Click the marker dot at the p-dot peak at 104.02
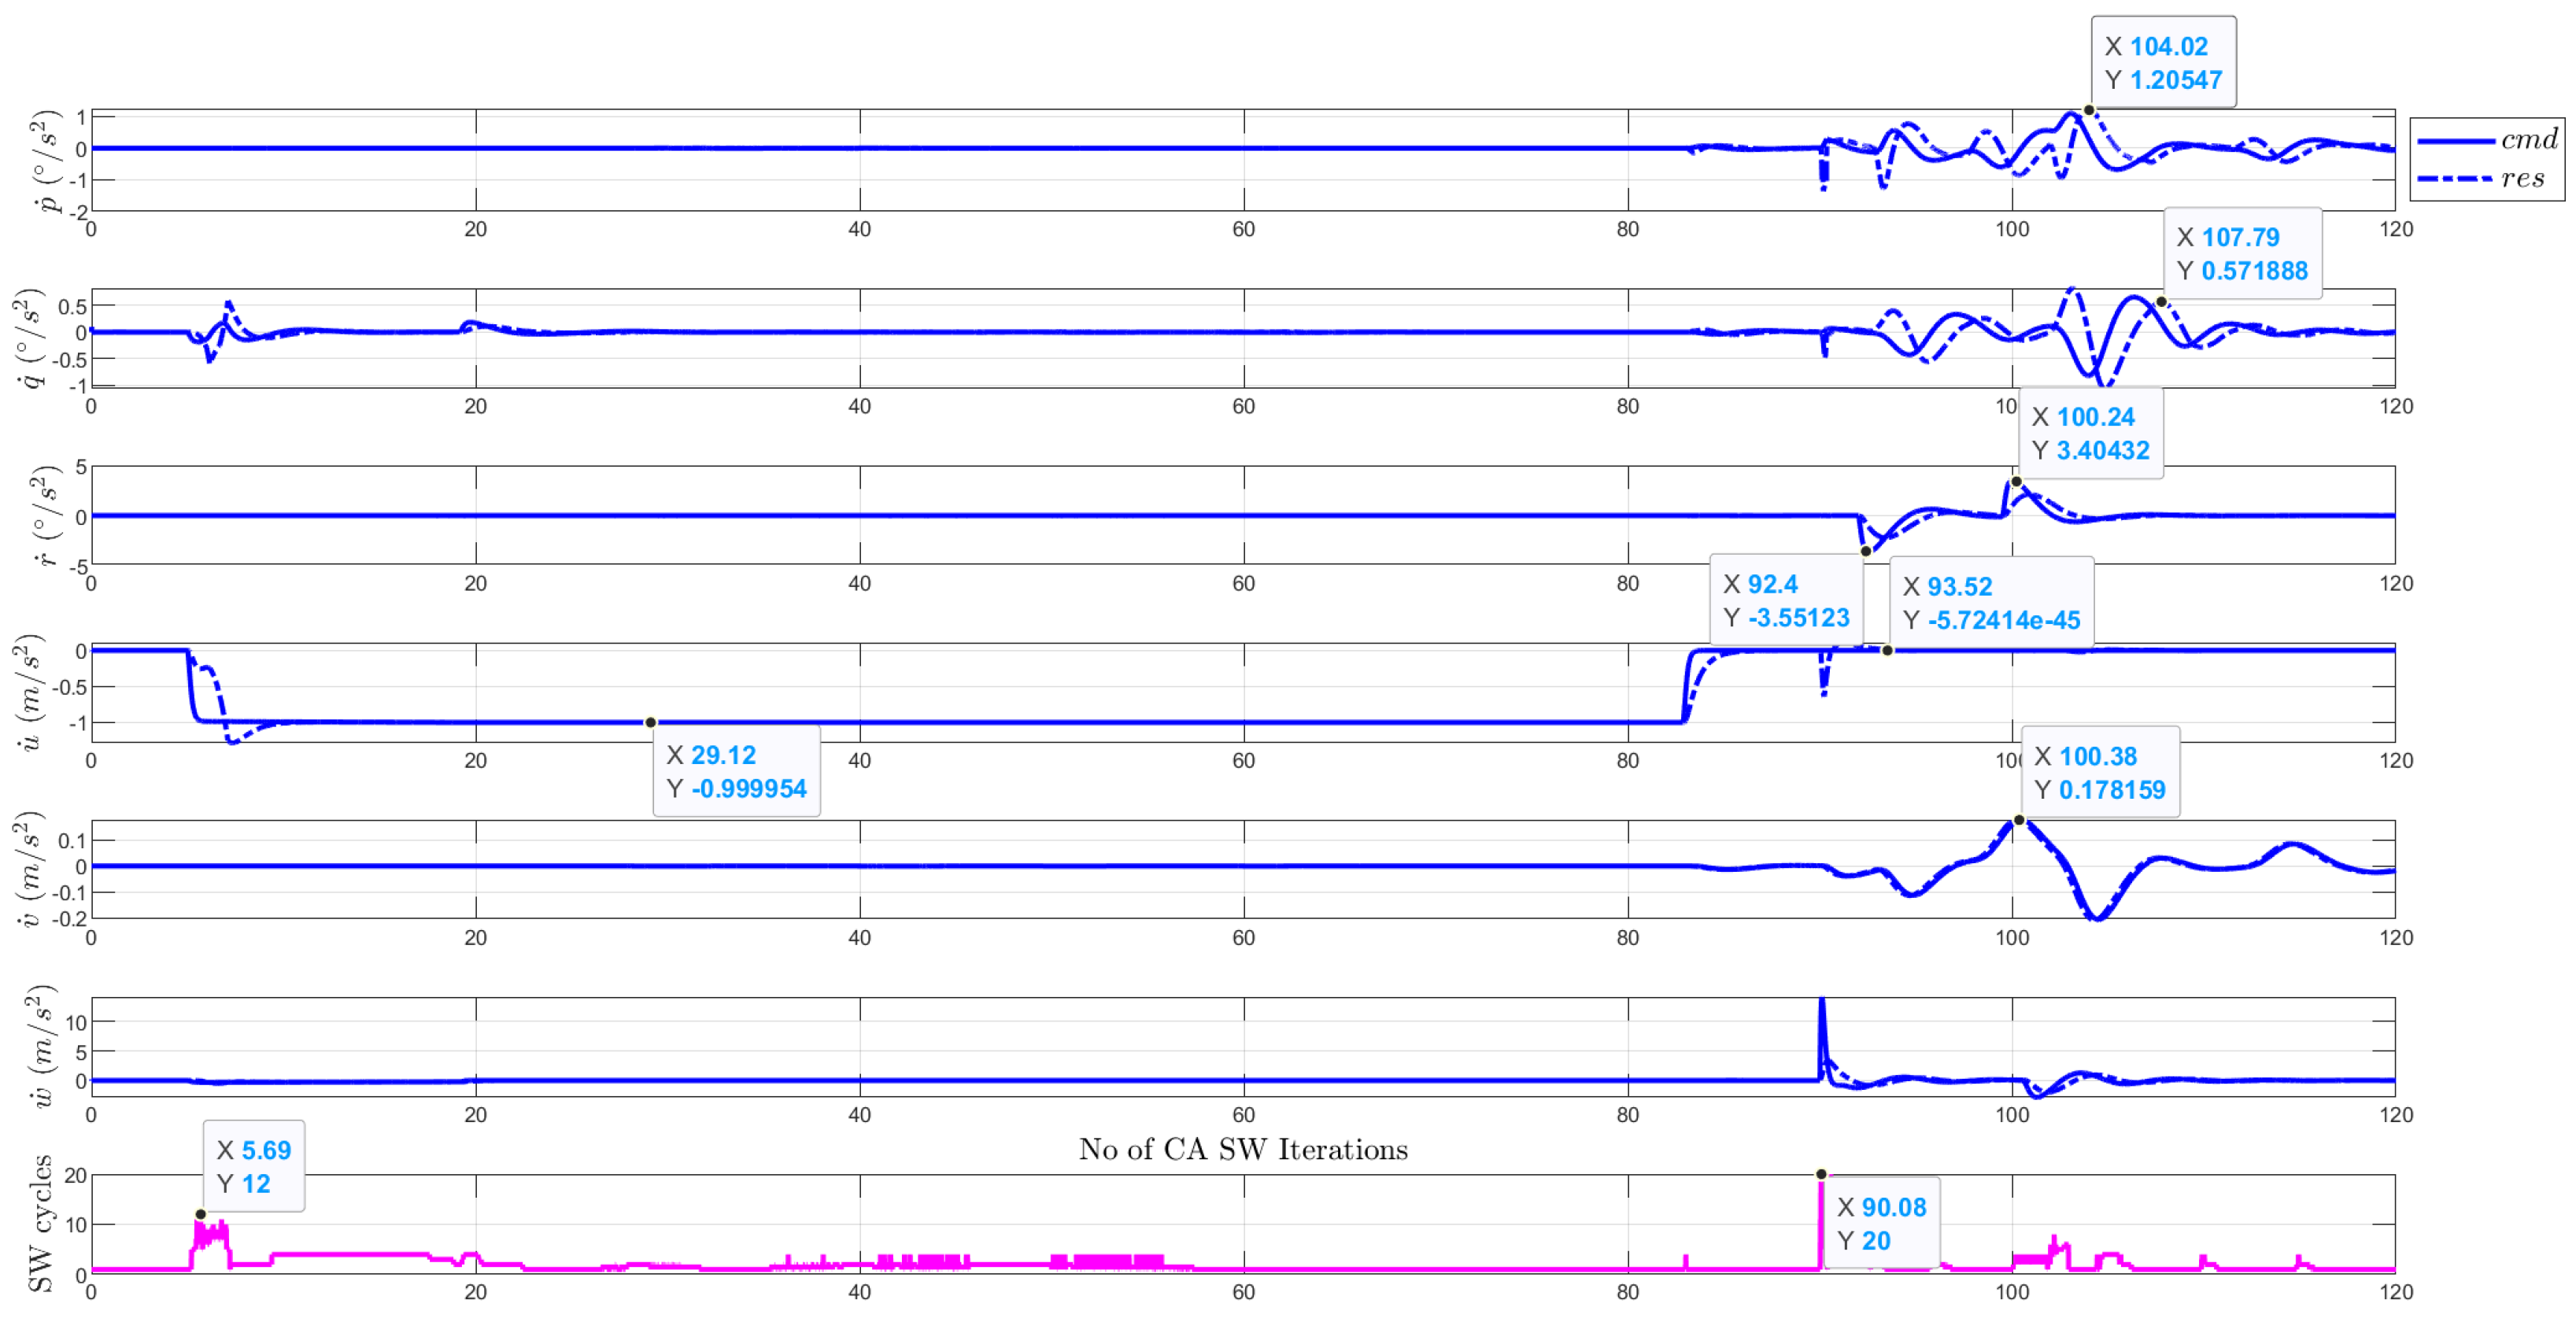Viewport: 2576px width, 1322px height. pos(2089,110)
